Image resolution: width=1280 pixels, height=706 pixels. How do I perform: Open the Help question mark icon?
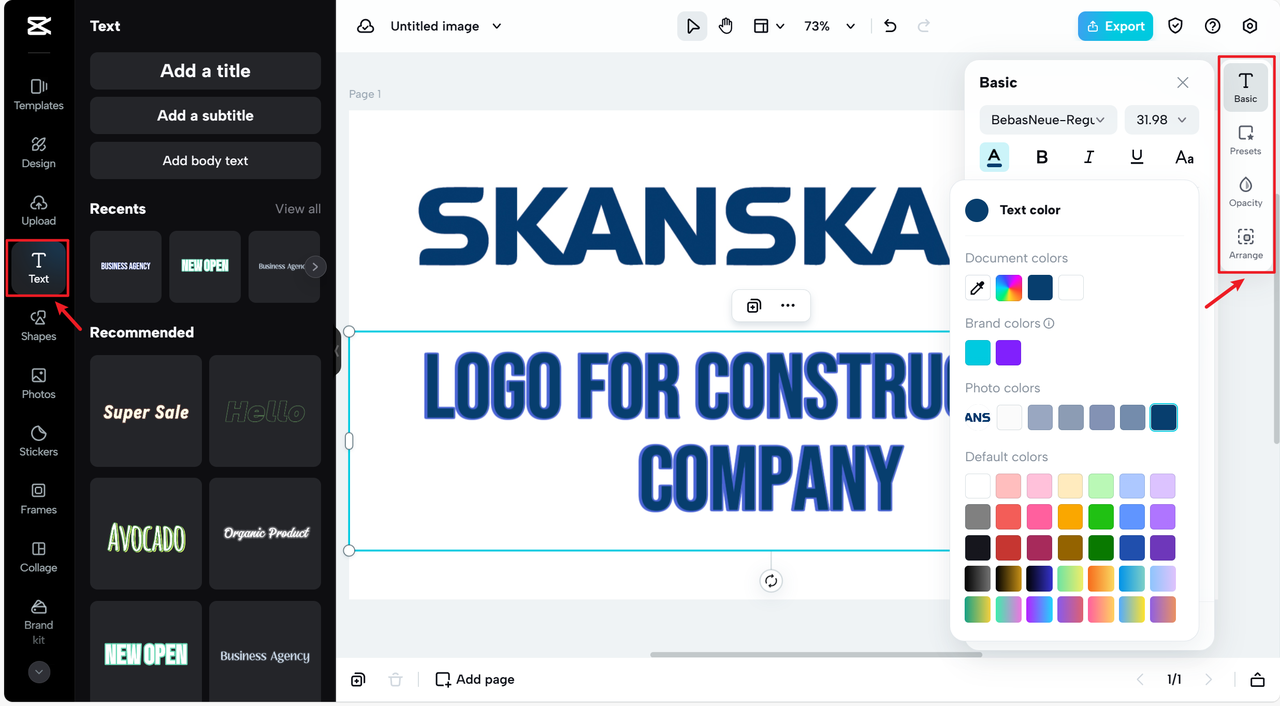pyautogui.click(x=1213, y=26)
